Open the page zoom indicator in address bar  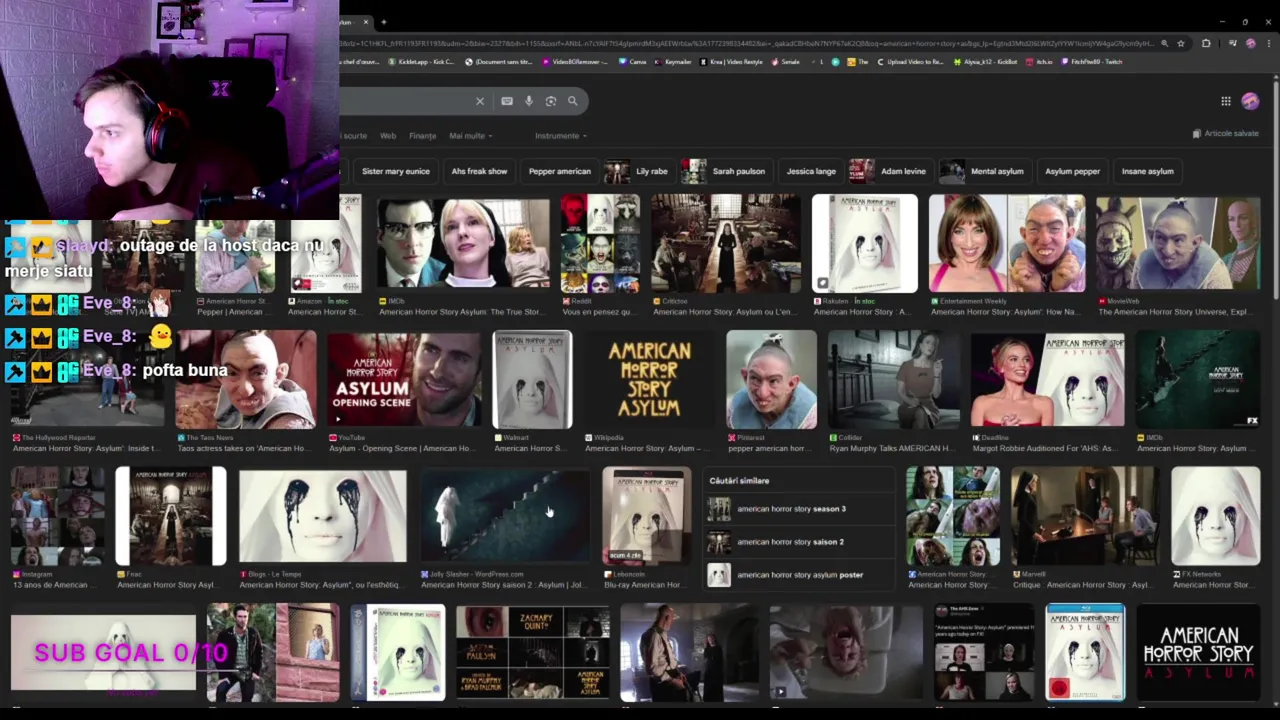point(1164,44)
